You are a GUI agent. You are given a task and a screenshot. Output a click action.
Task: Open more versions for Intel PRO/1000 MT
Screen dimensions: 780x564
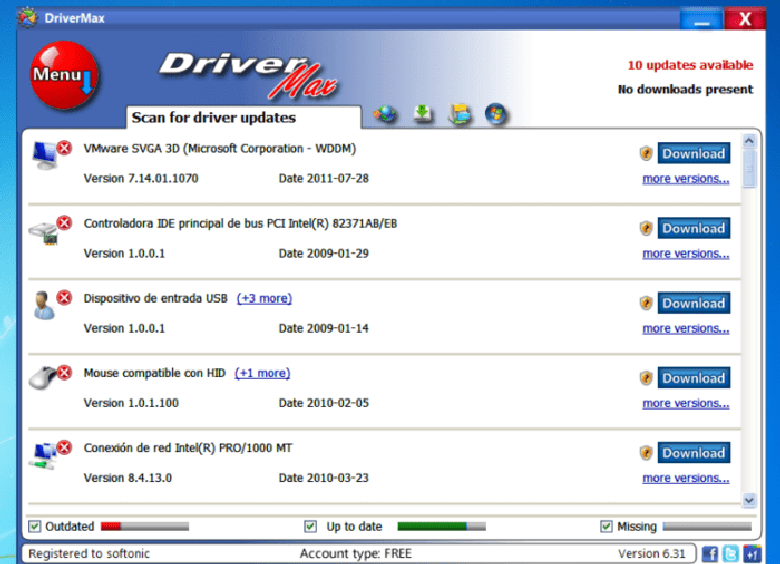[685, 478]
